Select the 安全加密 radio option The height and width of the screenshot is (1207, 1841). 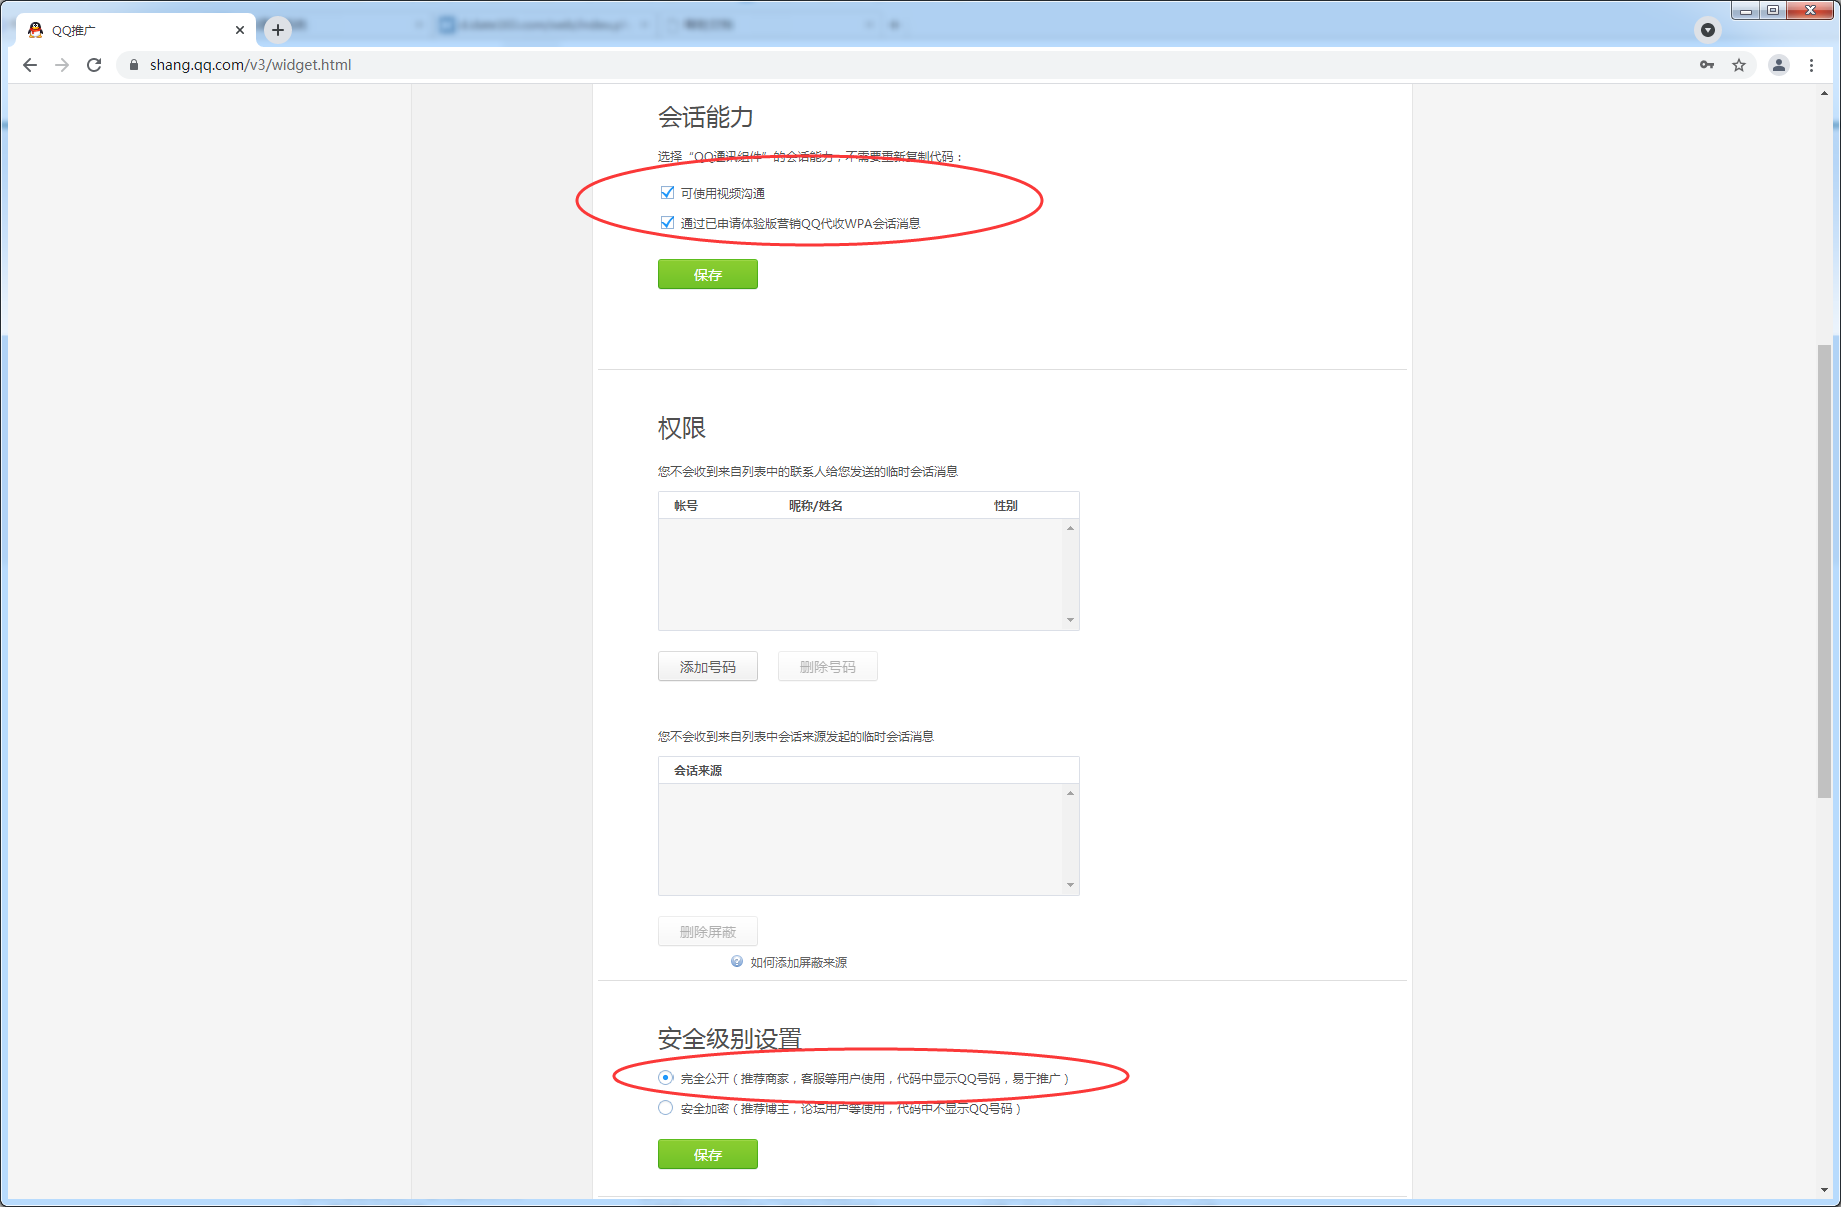666,1108
